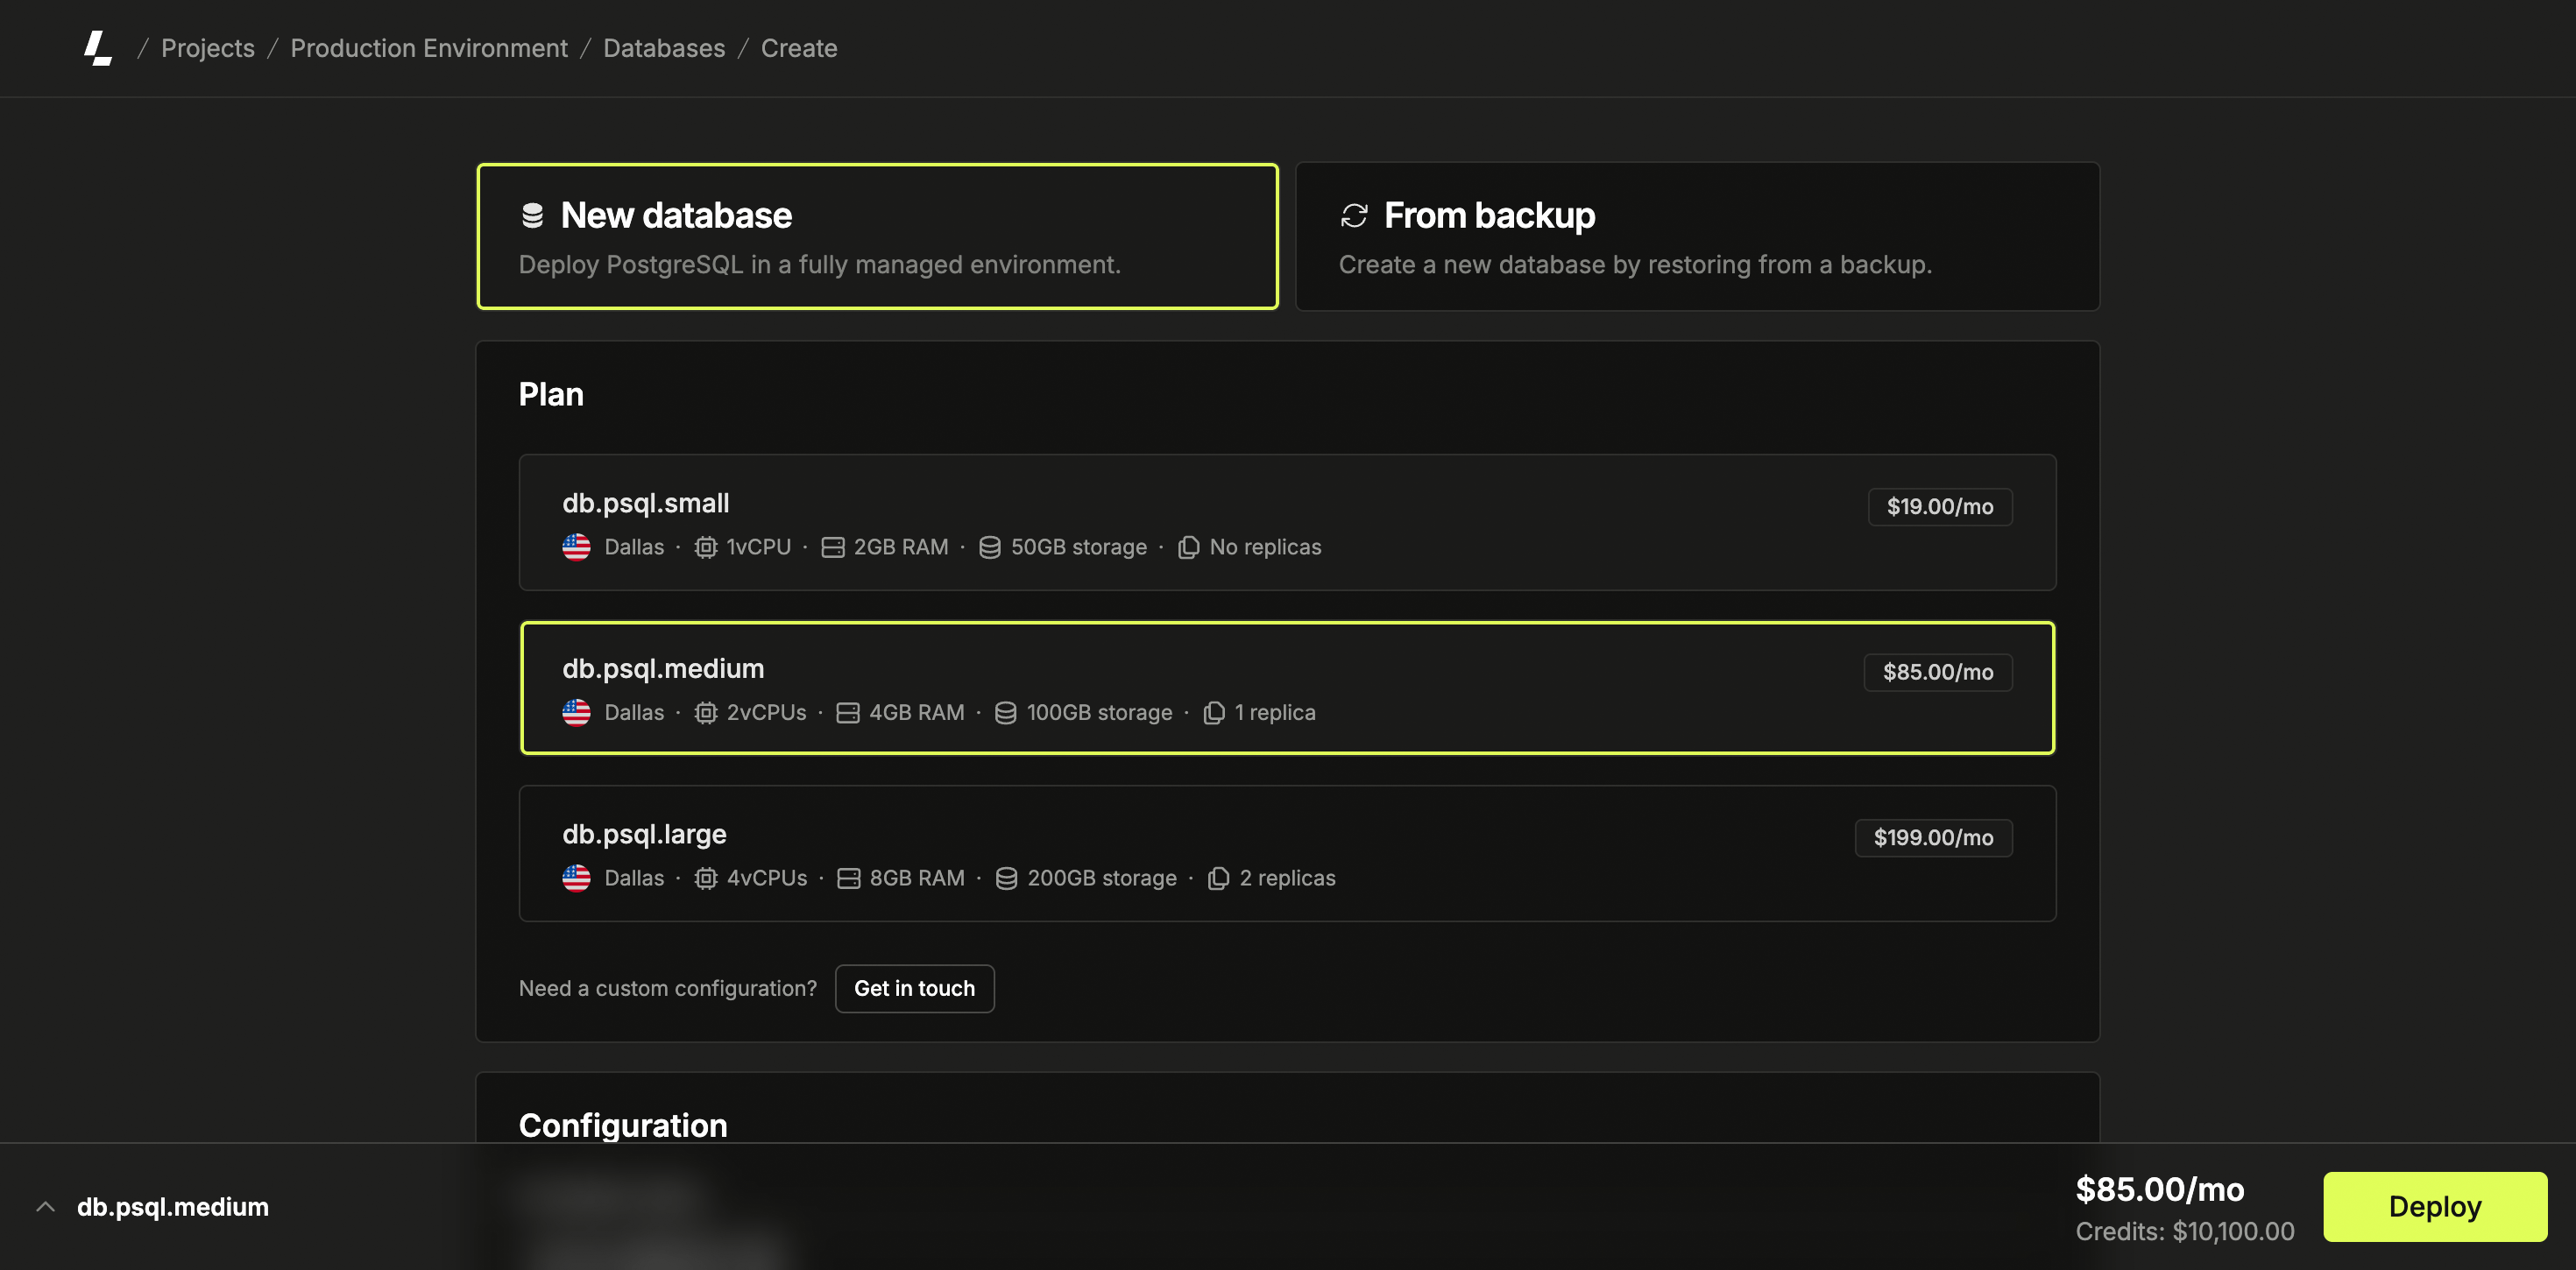Click the Deploy button
Screen dimensions: 2576x1270
2434,1206
